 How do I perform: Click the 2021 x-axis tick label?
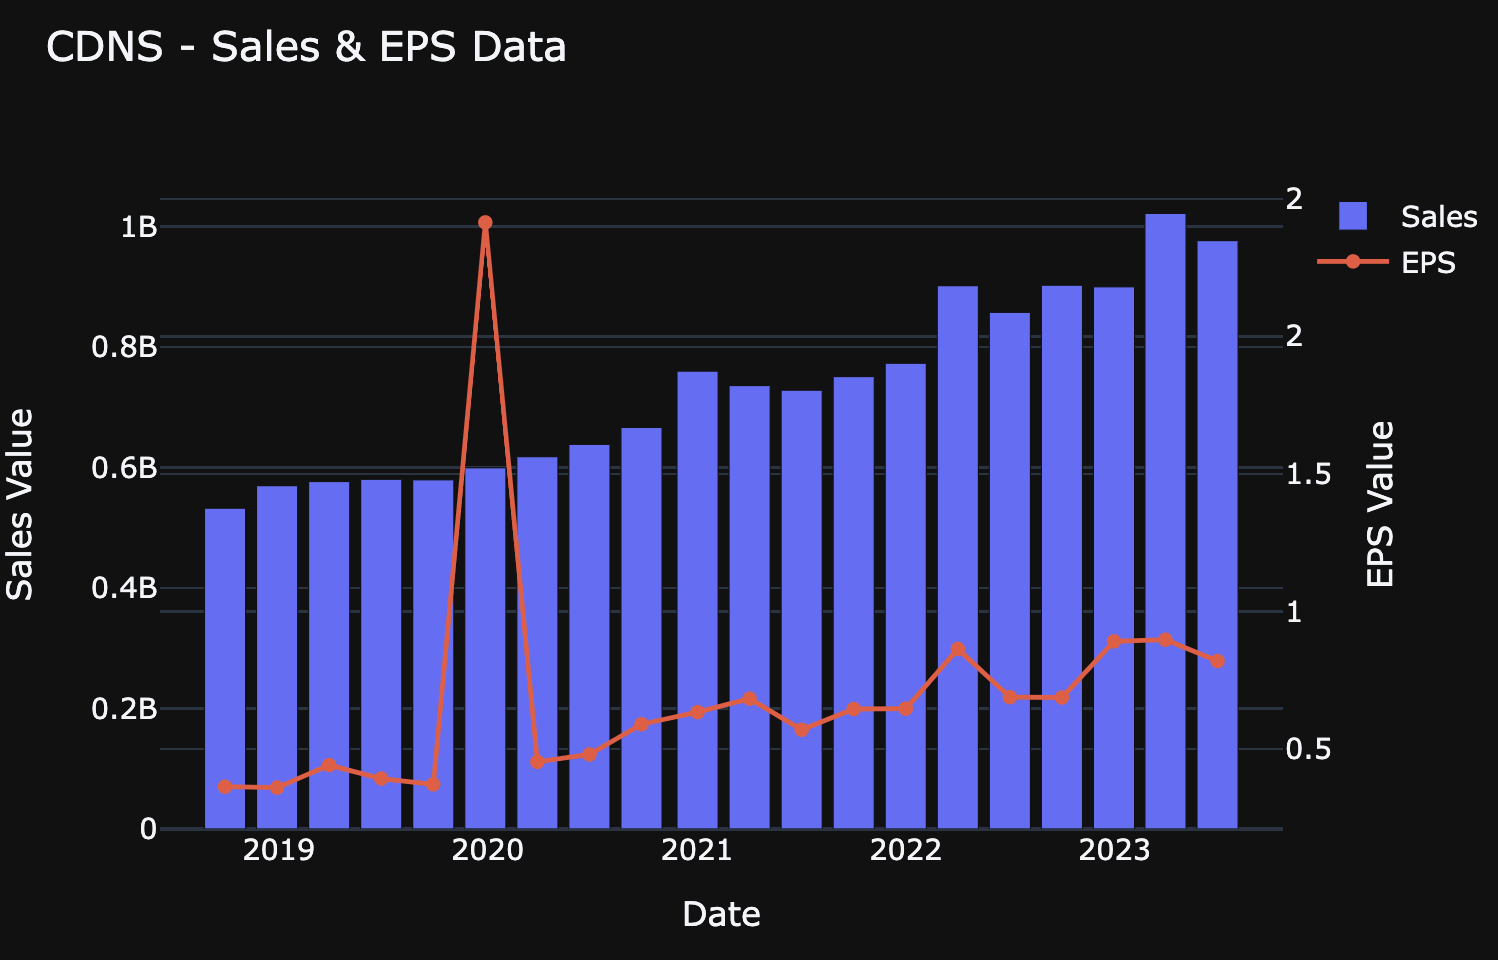697,851
